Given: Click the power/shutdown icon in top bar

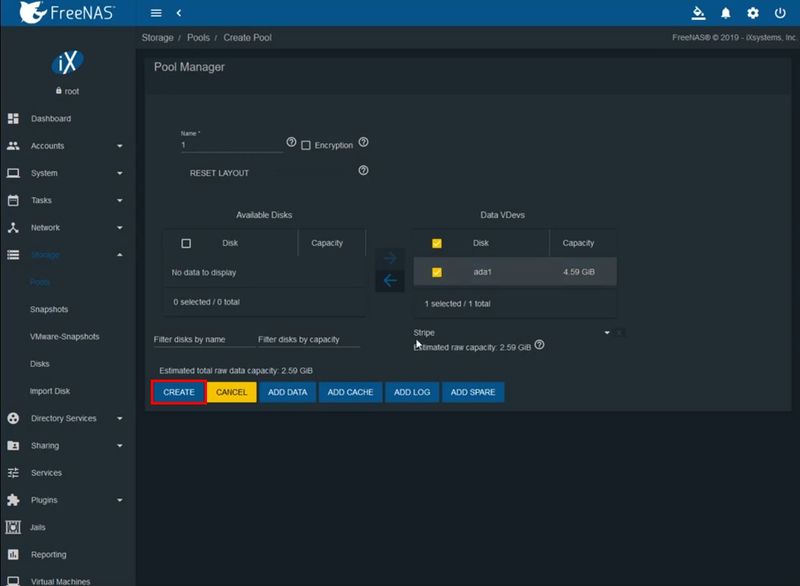Looking at the screenshot, I should point(779,13).
